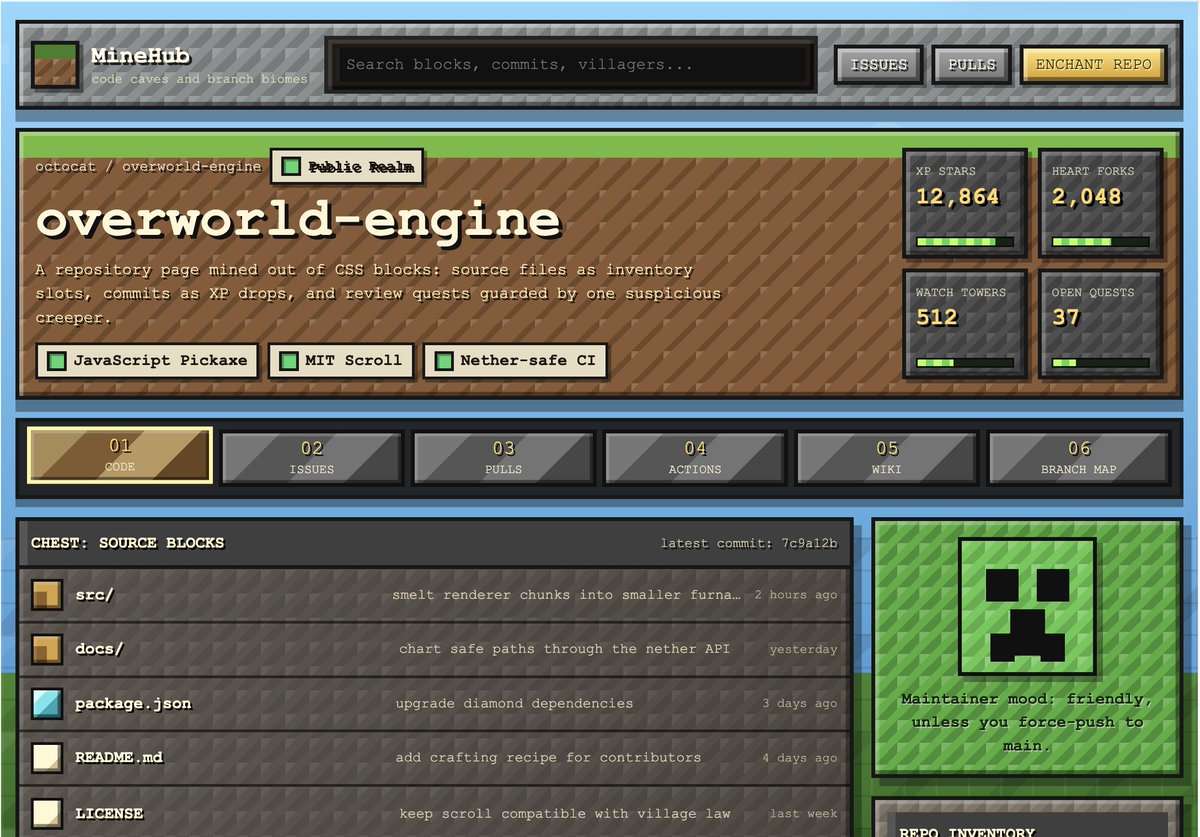Click commit message 'keep scroll compatible with village law'
This screenshot has width=1200, height=837.
[565, 813]
